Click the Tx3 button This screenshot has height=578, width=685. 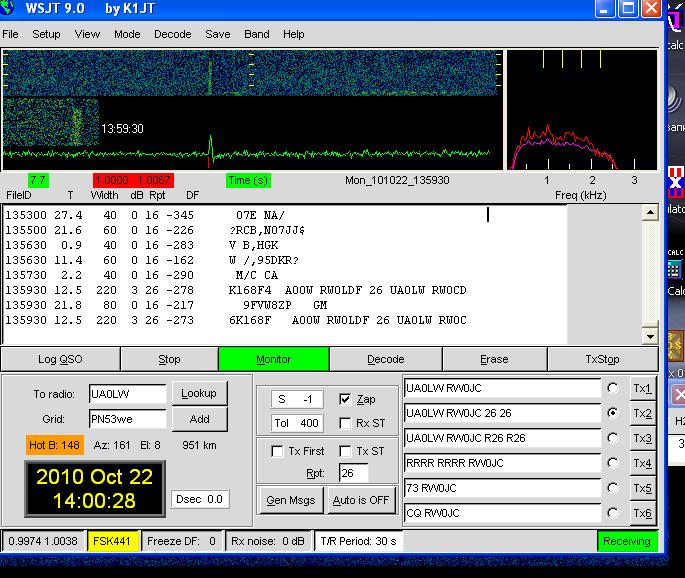click(642, 438)
